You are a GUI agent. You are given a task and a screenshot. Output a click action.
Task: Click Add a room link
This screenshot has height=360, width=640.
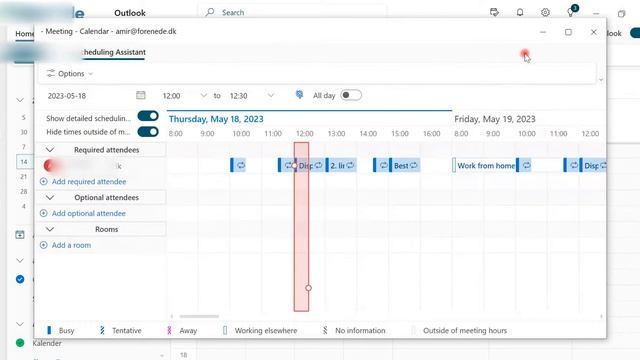(x=71, y=245)
